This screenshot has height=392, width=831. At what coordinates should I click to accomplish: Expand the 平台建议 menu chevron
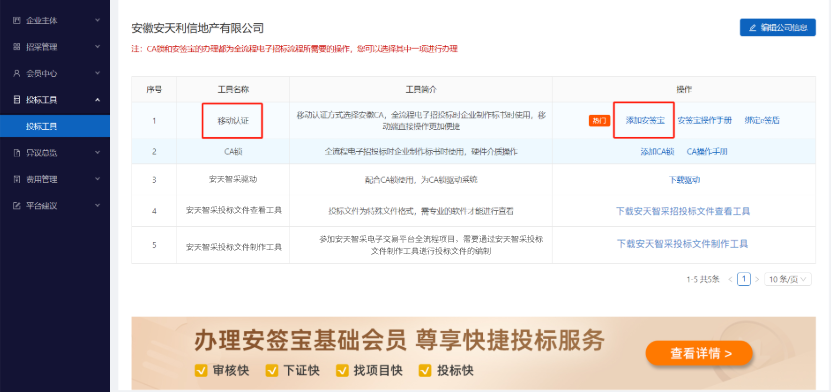point(98,206)
